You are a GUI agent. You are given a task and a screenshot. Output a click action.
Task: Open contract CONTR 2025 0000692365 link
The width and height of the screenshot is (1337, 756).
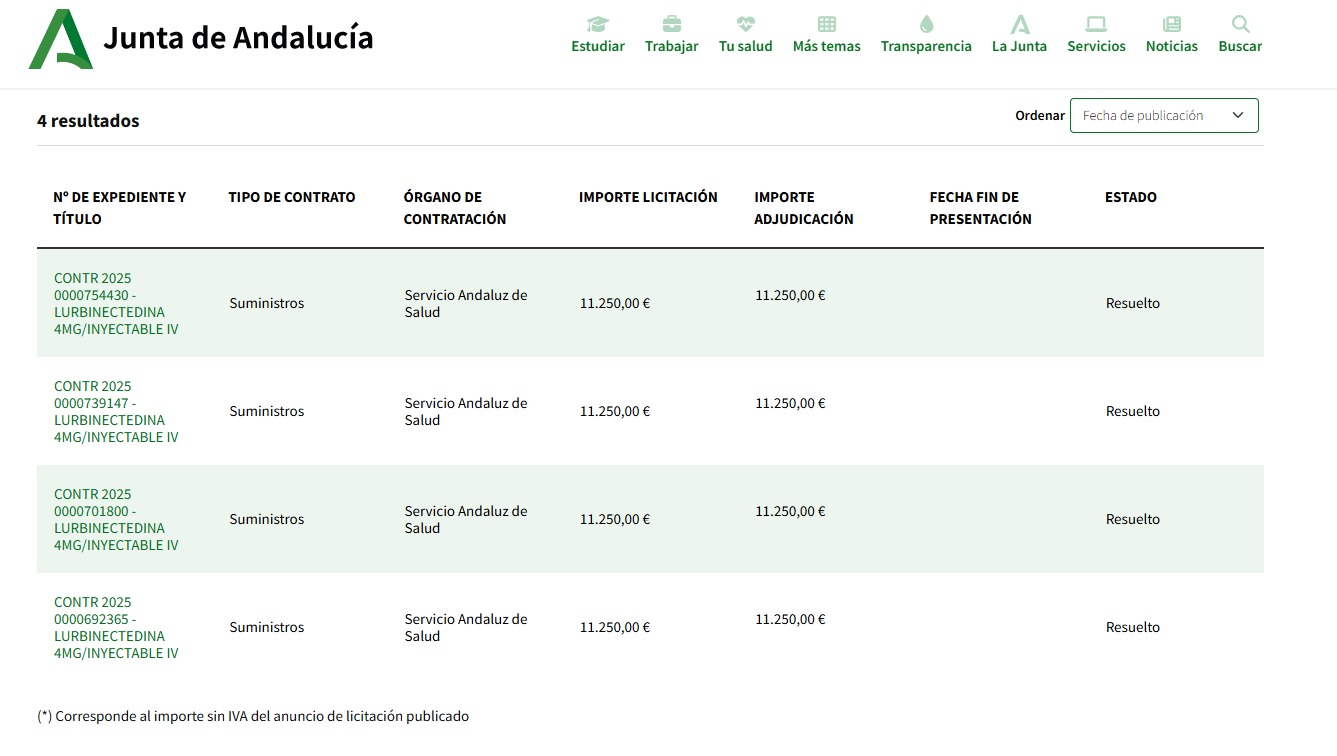(x=116, y=627)
